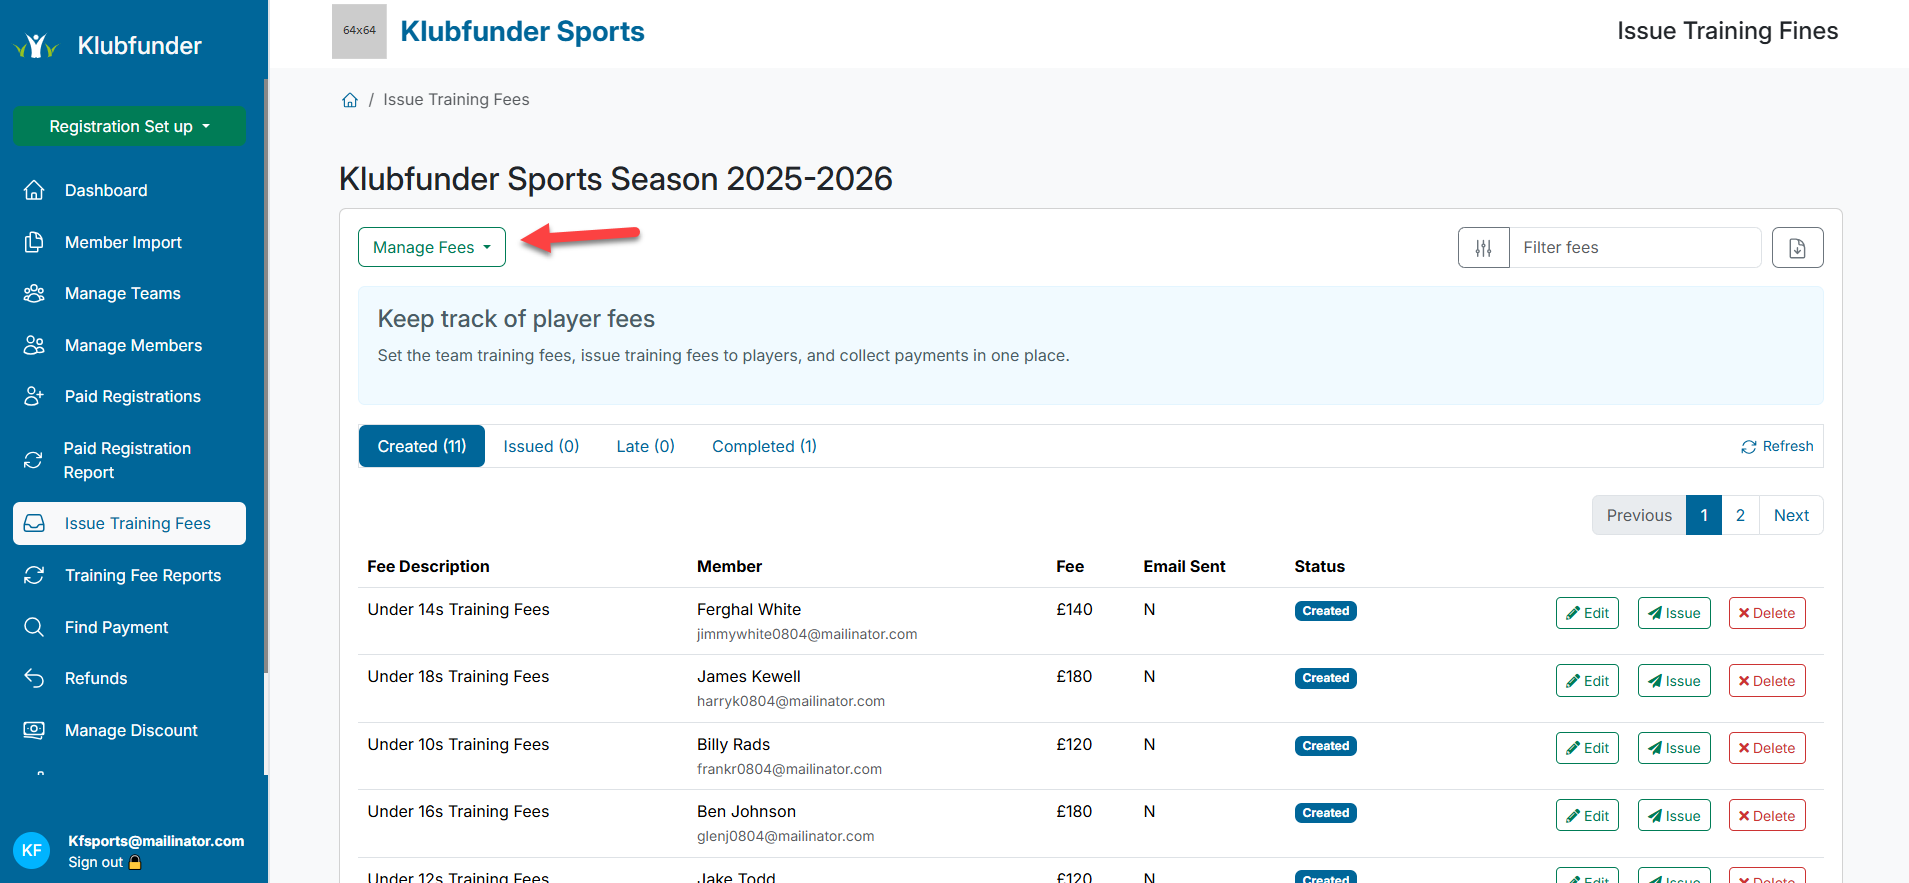
Task: Delete Billy Rads' Under 10s fee
Action: (1766, 748)
